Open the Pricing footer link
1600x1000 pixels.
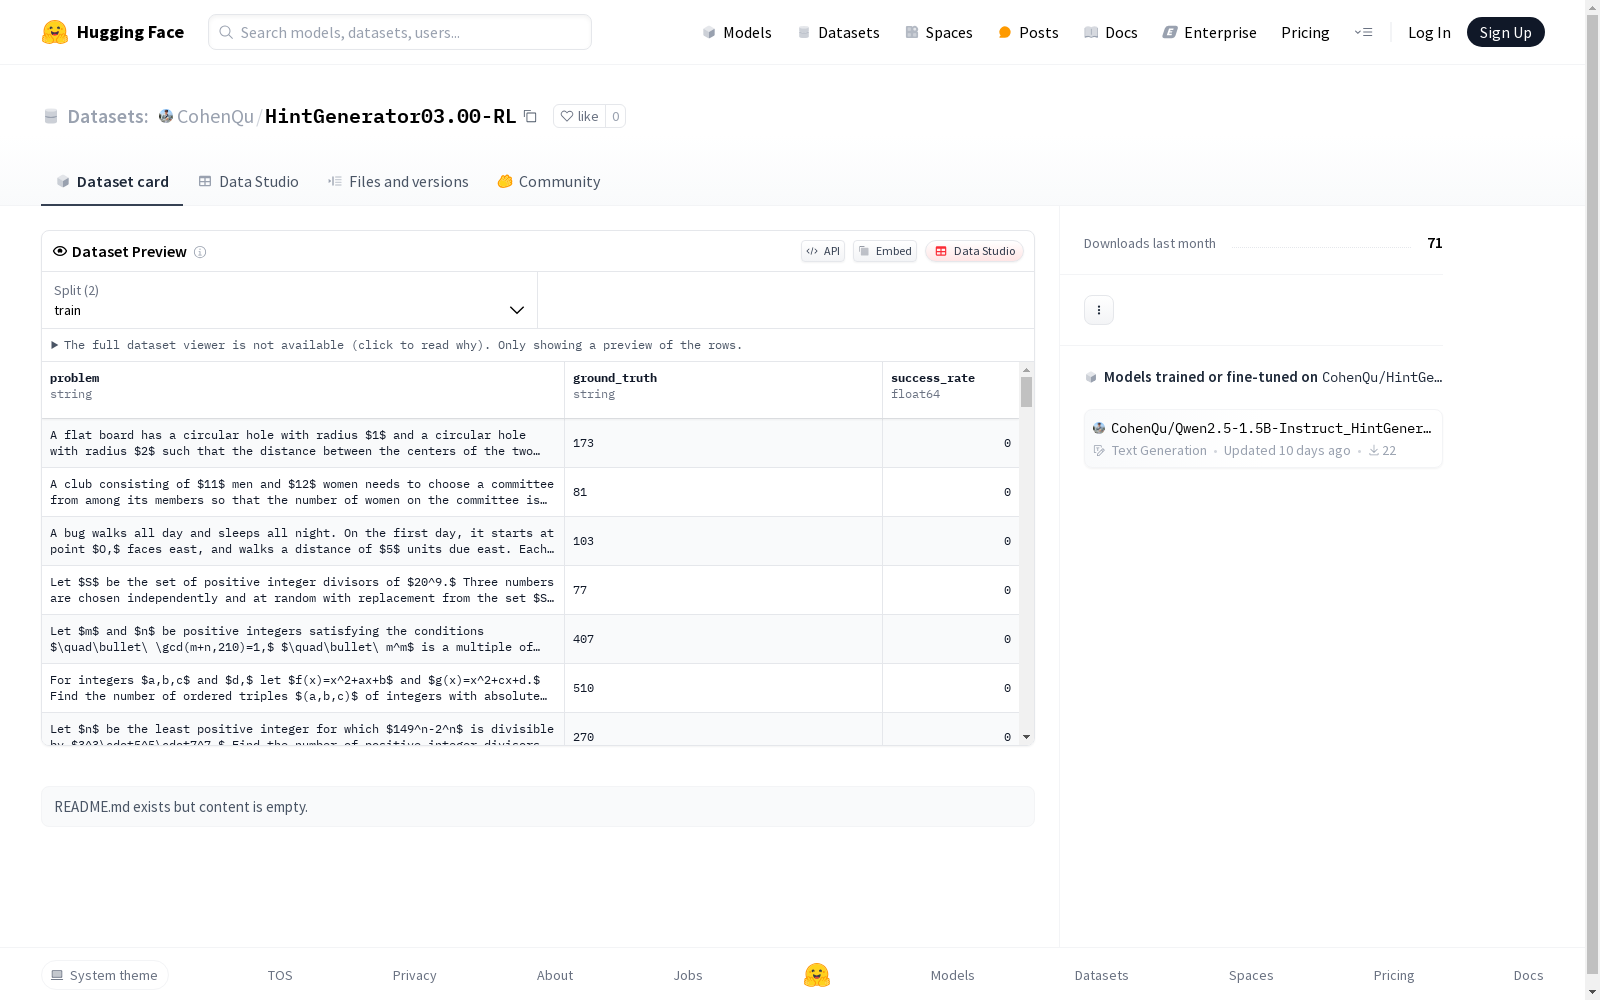click(1394, 975)
